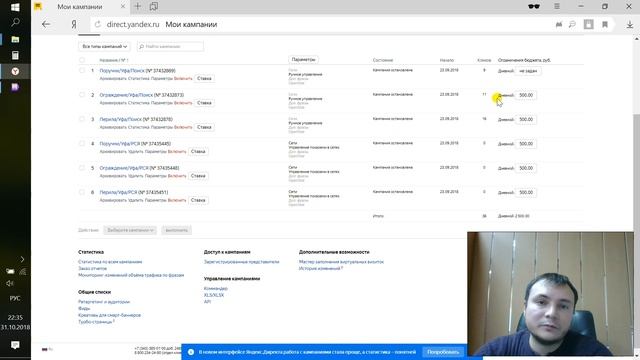Click daily budget 'не задан' for campaign 1
Screen dimensions: 640x360
528,71
